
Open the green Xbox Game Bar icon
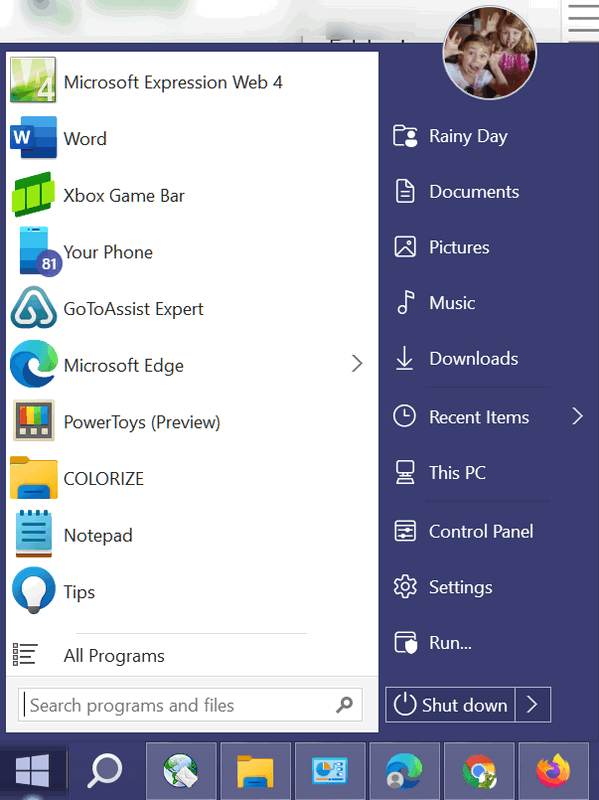pos(33,194)
